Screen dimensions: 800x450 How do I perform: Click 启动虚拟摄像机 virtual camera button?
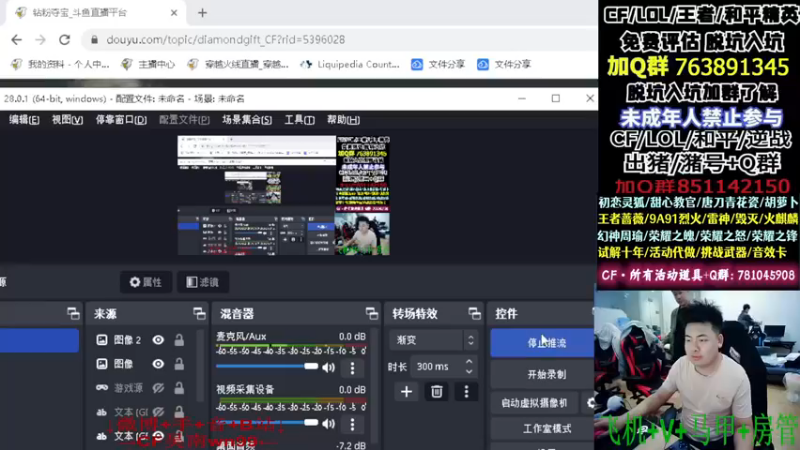pyautogui.click(x=534, y=403)
